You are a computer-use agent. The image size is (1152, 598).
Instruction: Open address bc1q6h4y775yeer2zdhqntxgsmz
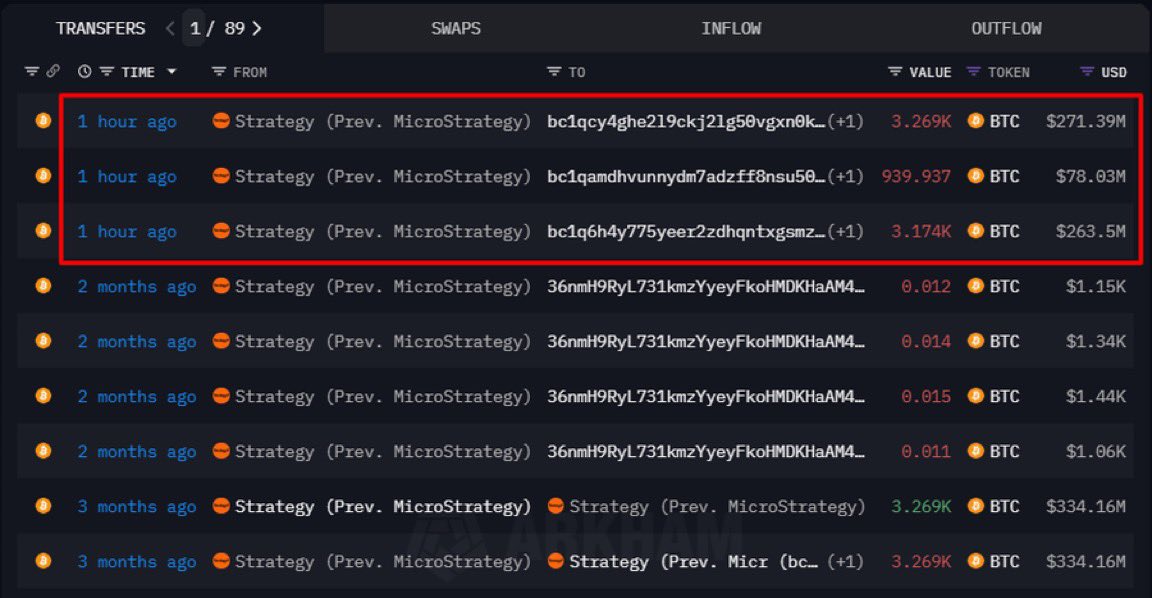[686, 232]
